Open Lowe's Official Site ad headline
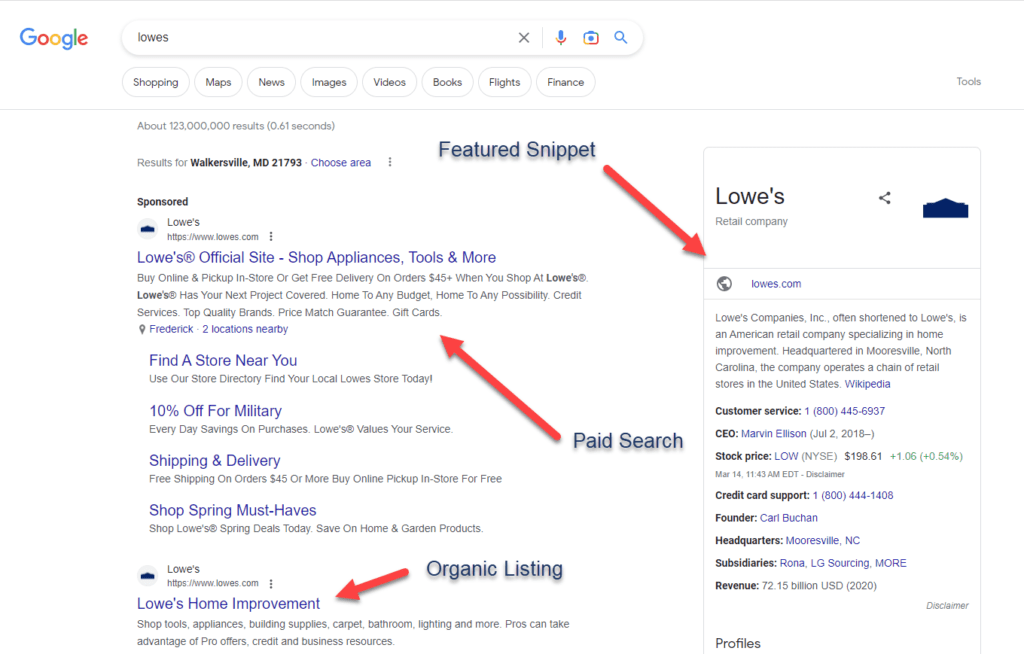Viewport: 1024px width, 654px height. point(316,257)
